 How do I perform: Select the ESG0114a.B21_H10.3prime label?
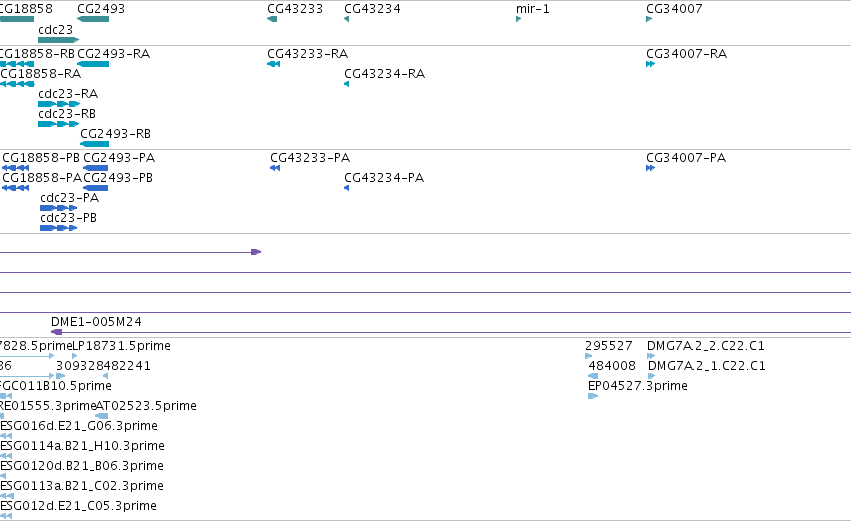[x=82, y=446]
